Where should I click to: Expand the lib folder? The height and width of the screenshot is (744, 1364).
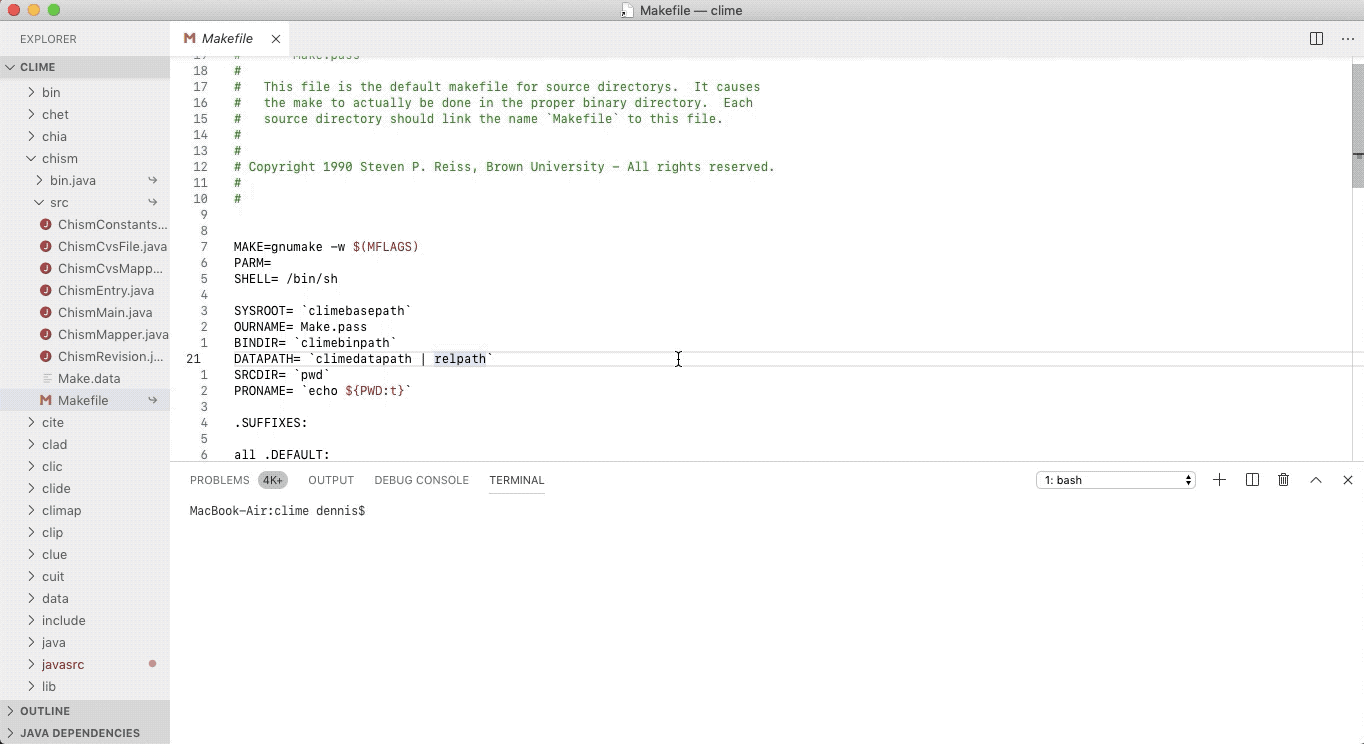(32, 686)
